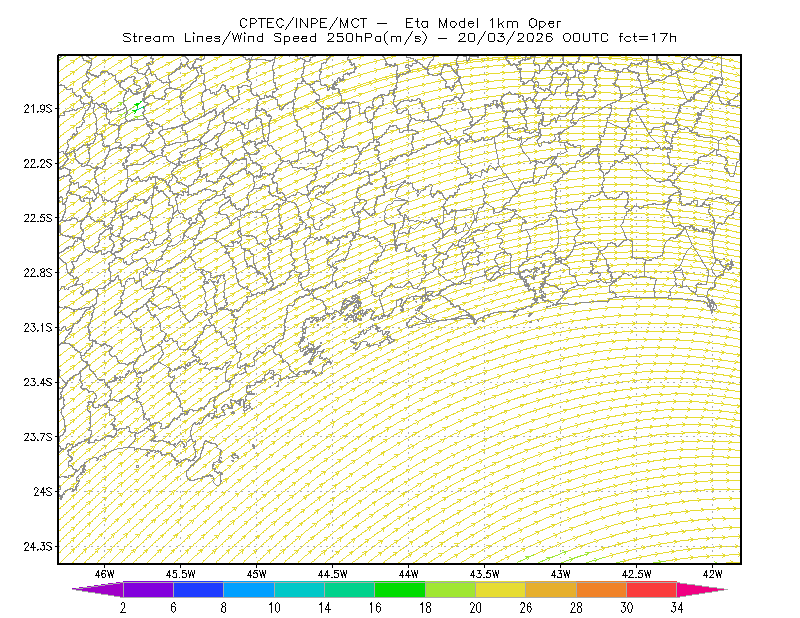
Task: Click the teal green 14–16 legend color
Action: click(349, 589)
